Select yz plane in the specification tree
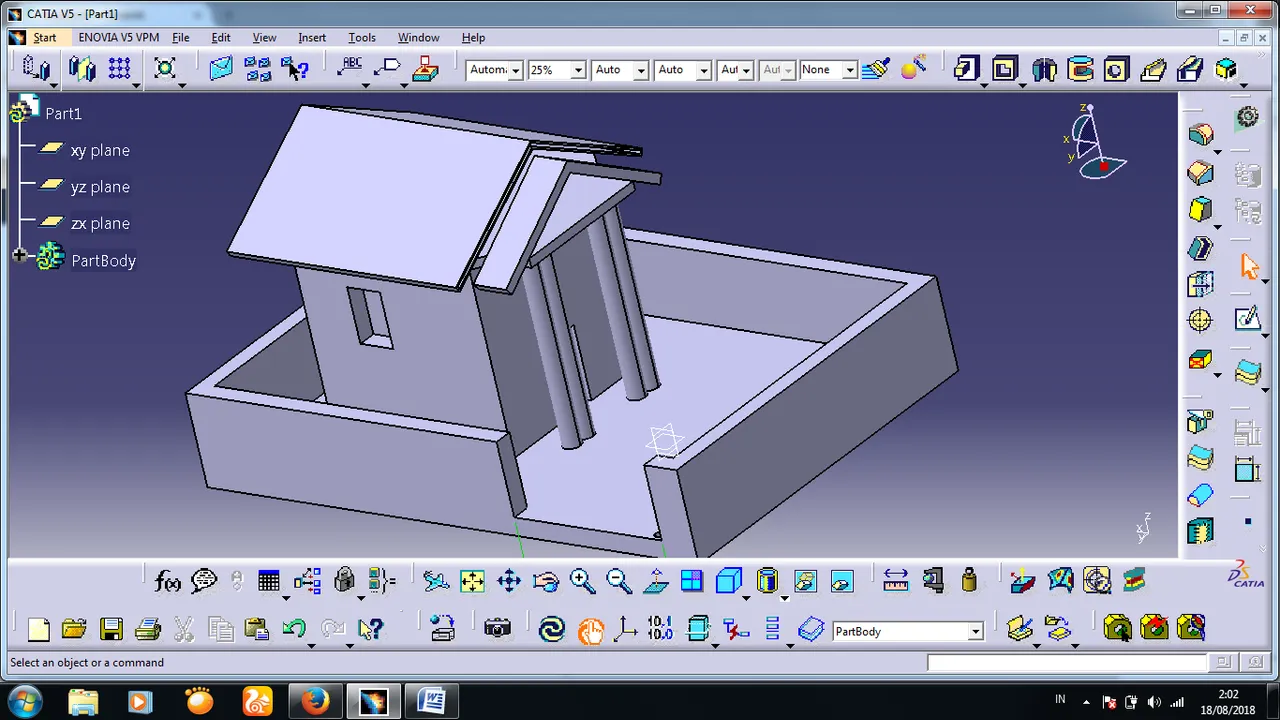 pos(100,187)
